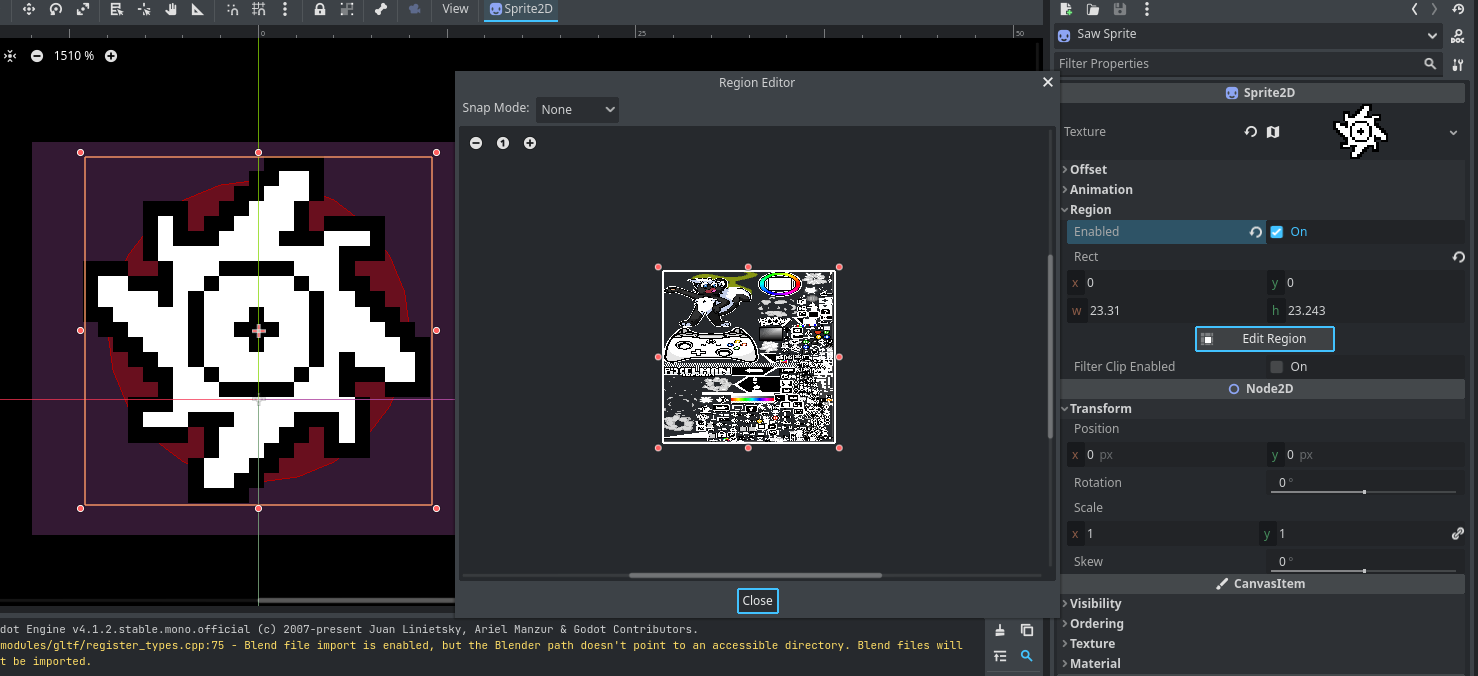Click the Edit Region button
The height and width of the screenshot is (676, 1478).
(1265, 339)
